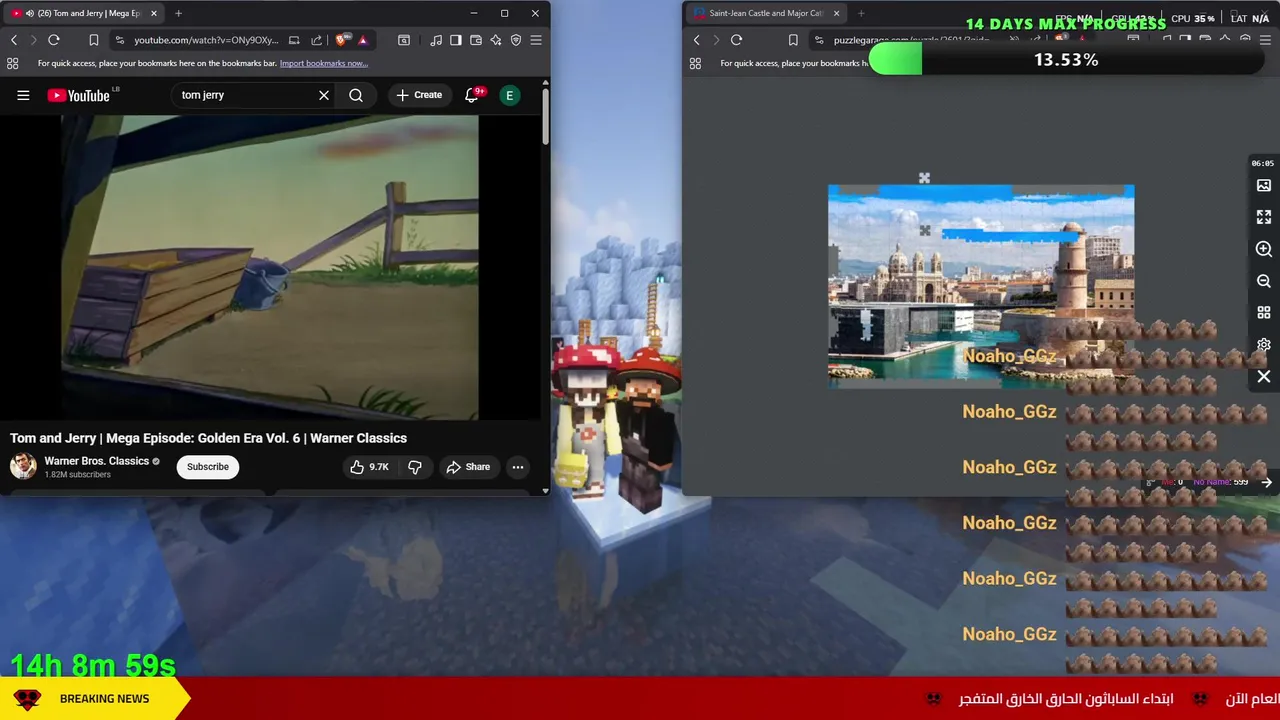1280x720 pixels.
Task: Reload the puzzlegarage page
Action: pyautogui.click(x=736, y=40)
